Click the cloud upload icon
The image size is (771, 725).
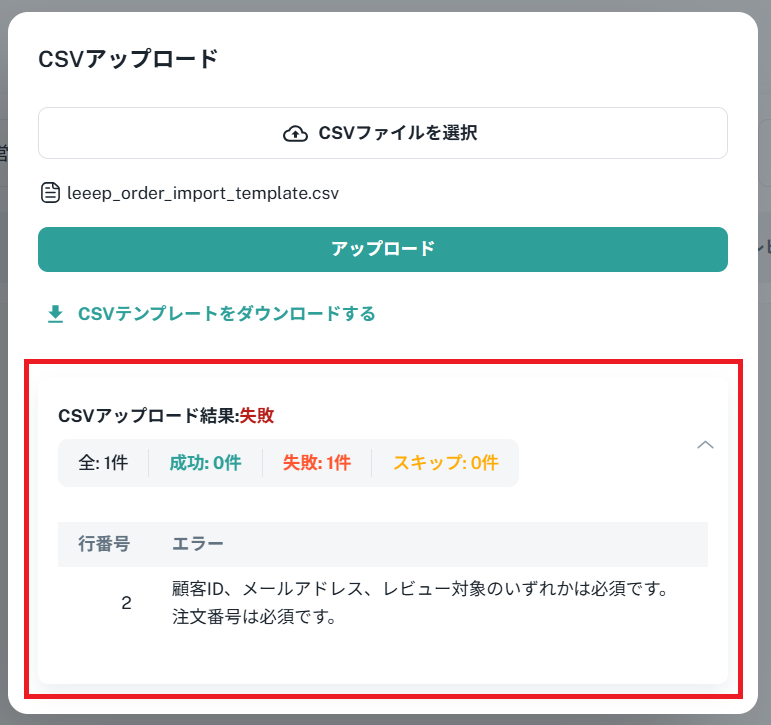[295, 133]
